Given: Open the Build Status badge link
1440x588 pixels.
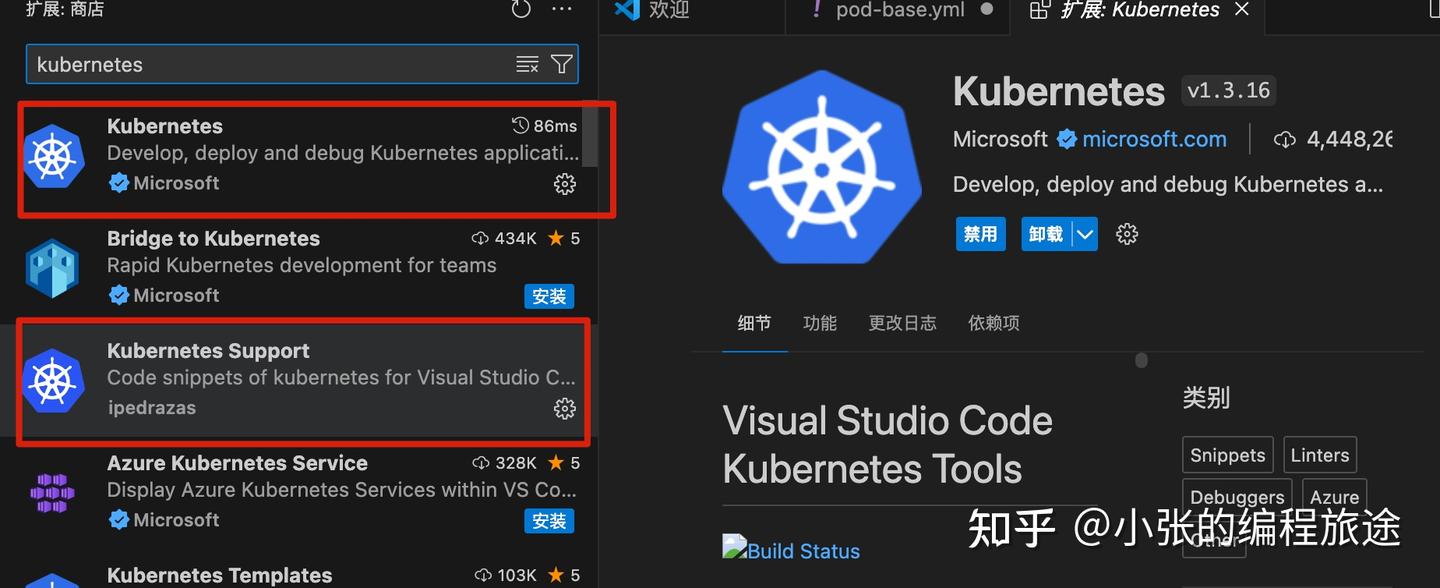Looking at the screenshot, I should coord(791,550).
